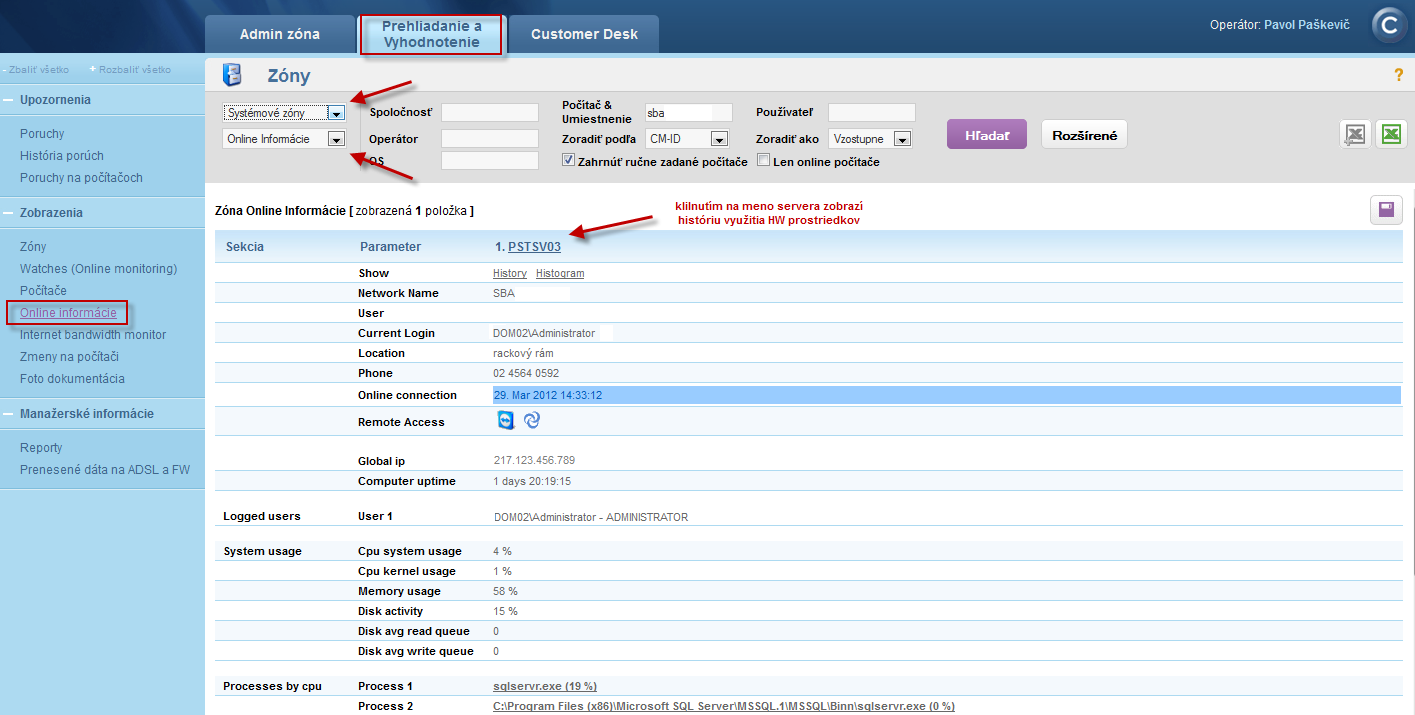Select the 'Prehliadanie a Vyhodnotenie' tab

431,34
